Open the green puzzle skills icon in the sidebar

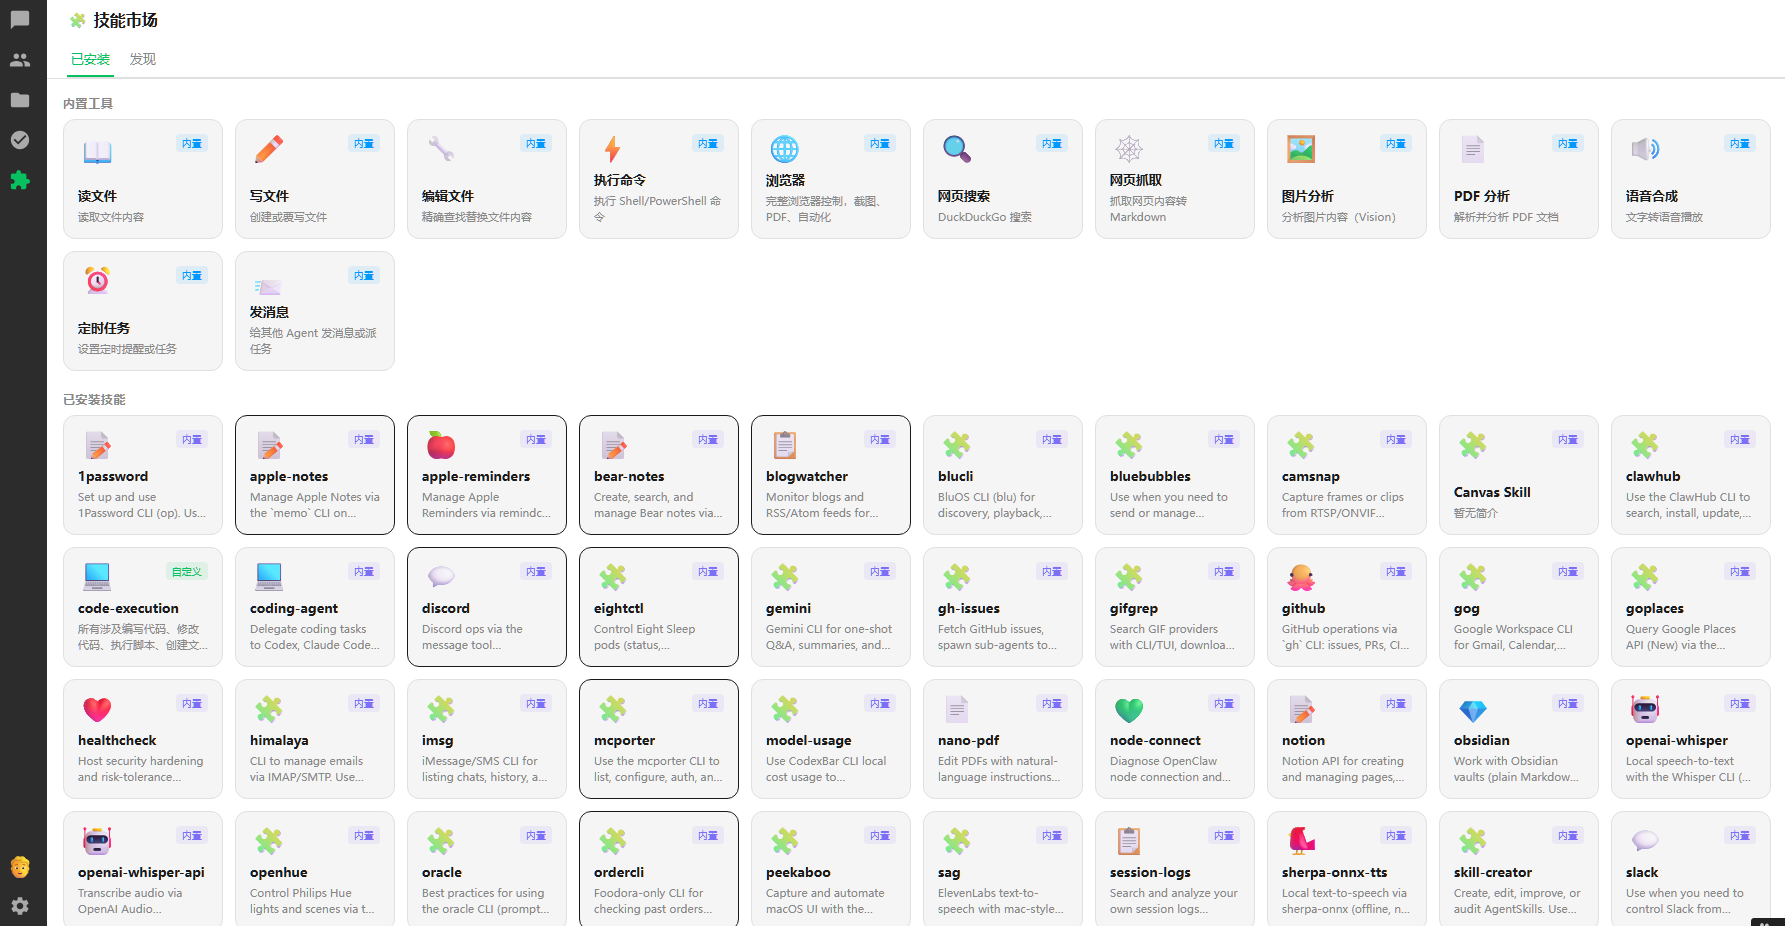click(x=20, y=180)
